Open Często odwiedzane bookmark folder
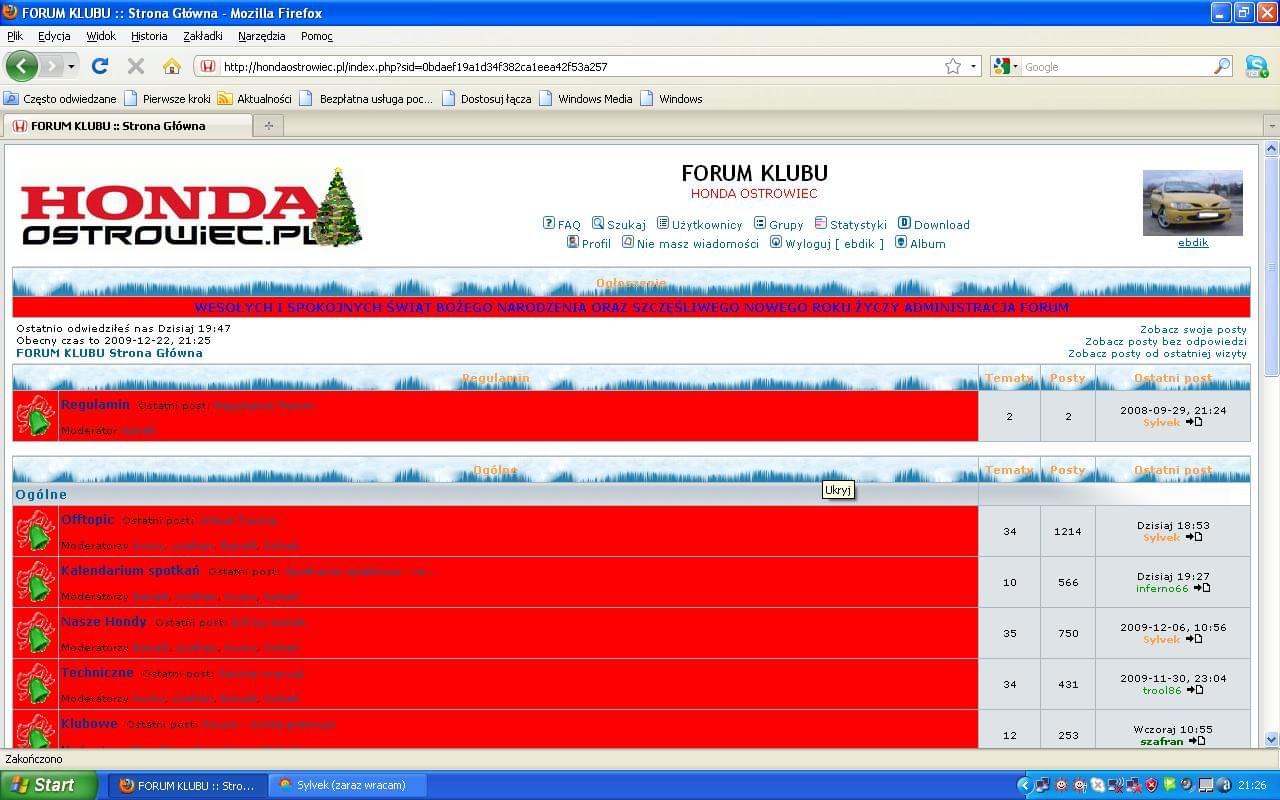The width and height of the screenshot is (1280, 800). pos(61,99)
